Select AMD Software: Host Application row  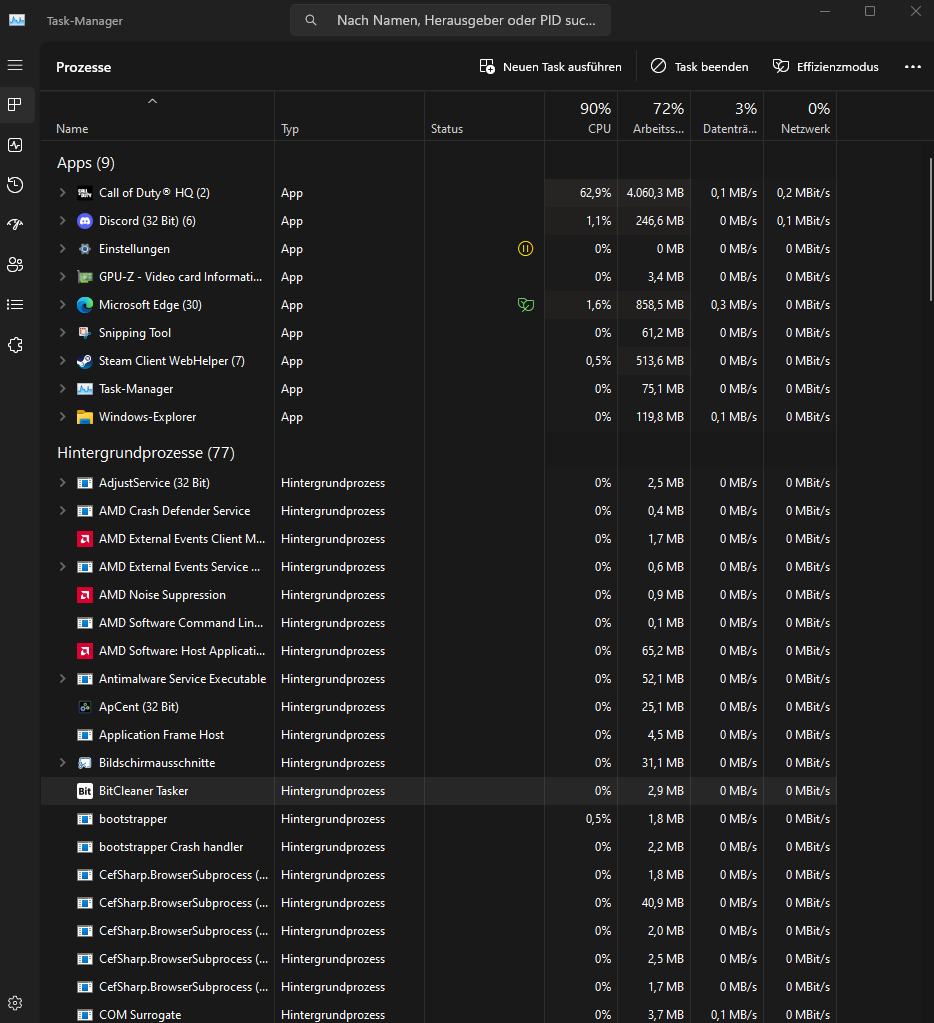(x=438, y=651)
